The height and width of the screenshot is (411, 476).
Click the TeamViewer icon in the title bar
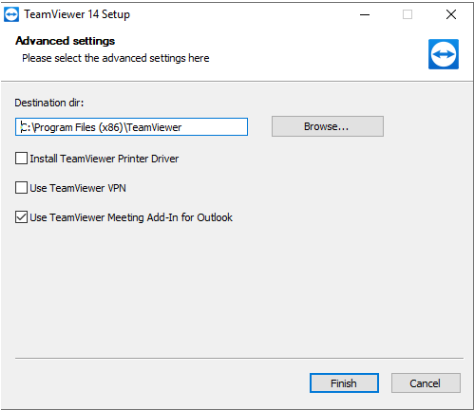[x=11, y=15]
